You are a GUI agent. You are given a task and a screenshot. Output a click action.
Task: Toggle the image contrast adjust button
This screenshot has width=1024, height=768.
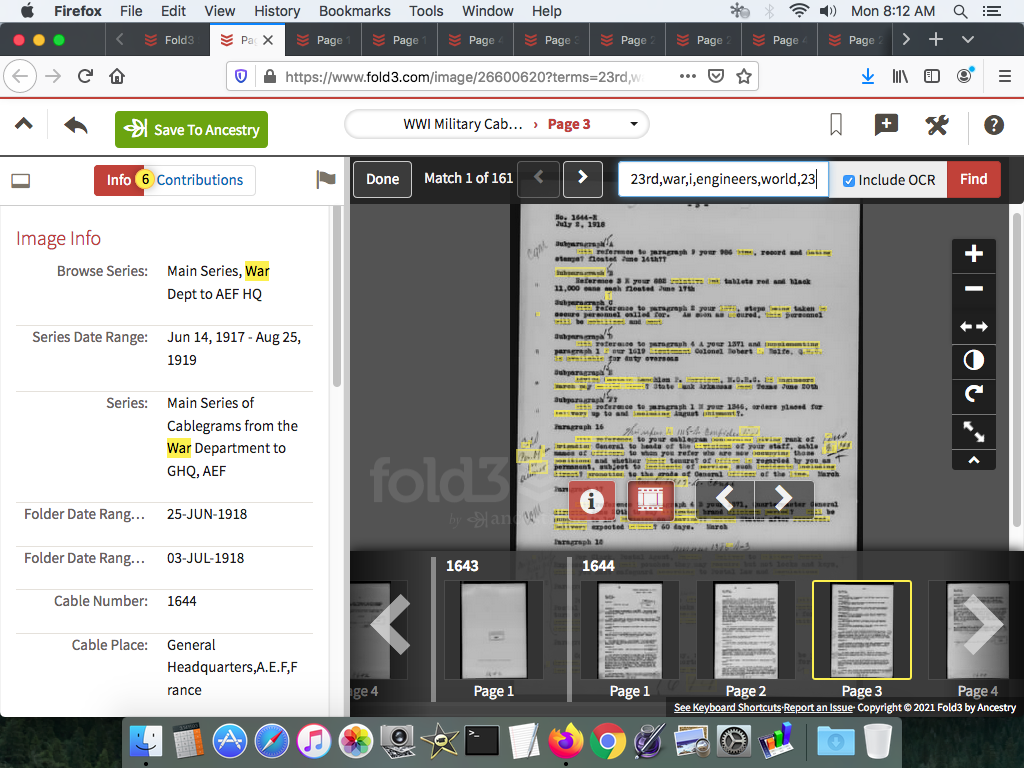coord(974,360)
